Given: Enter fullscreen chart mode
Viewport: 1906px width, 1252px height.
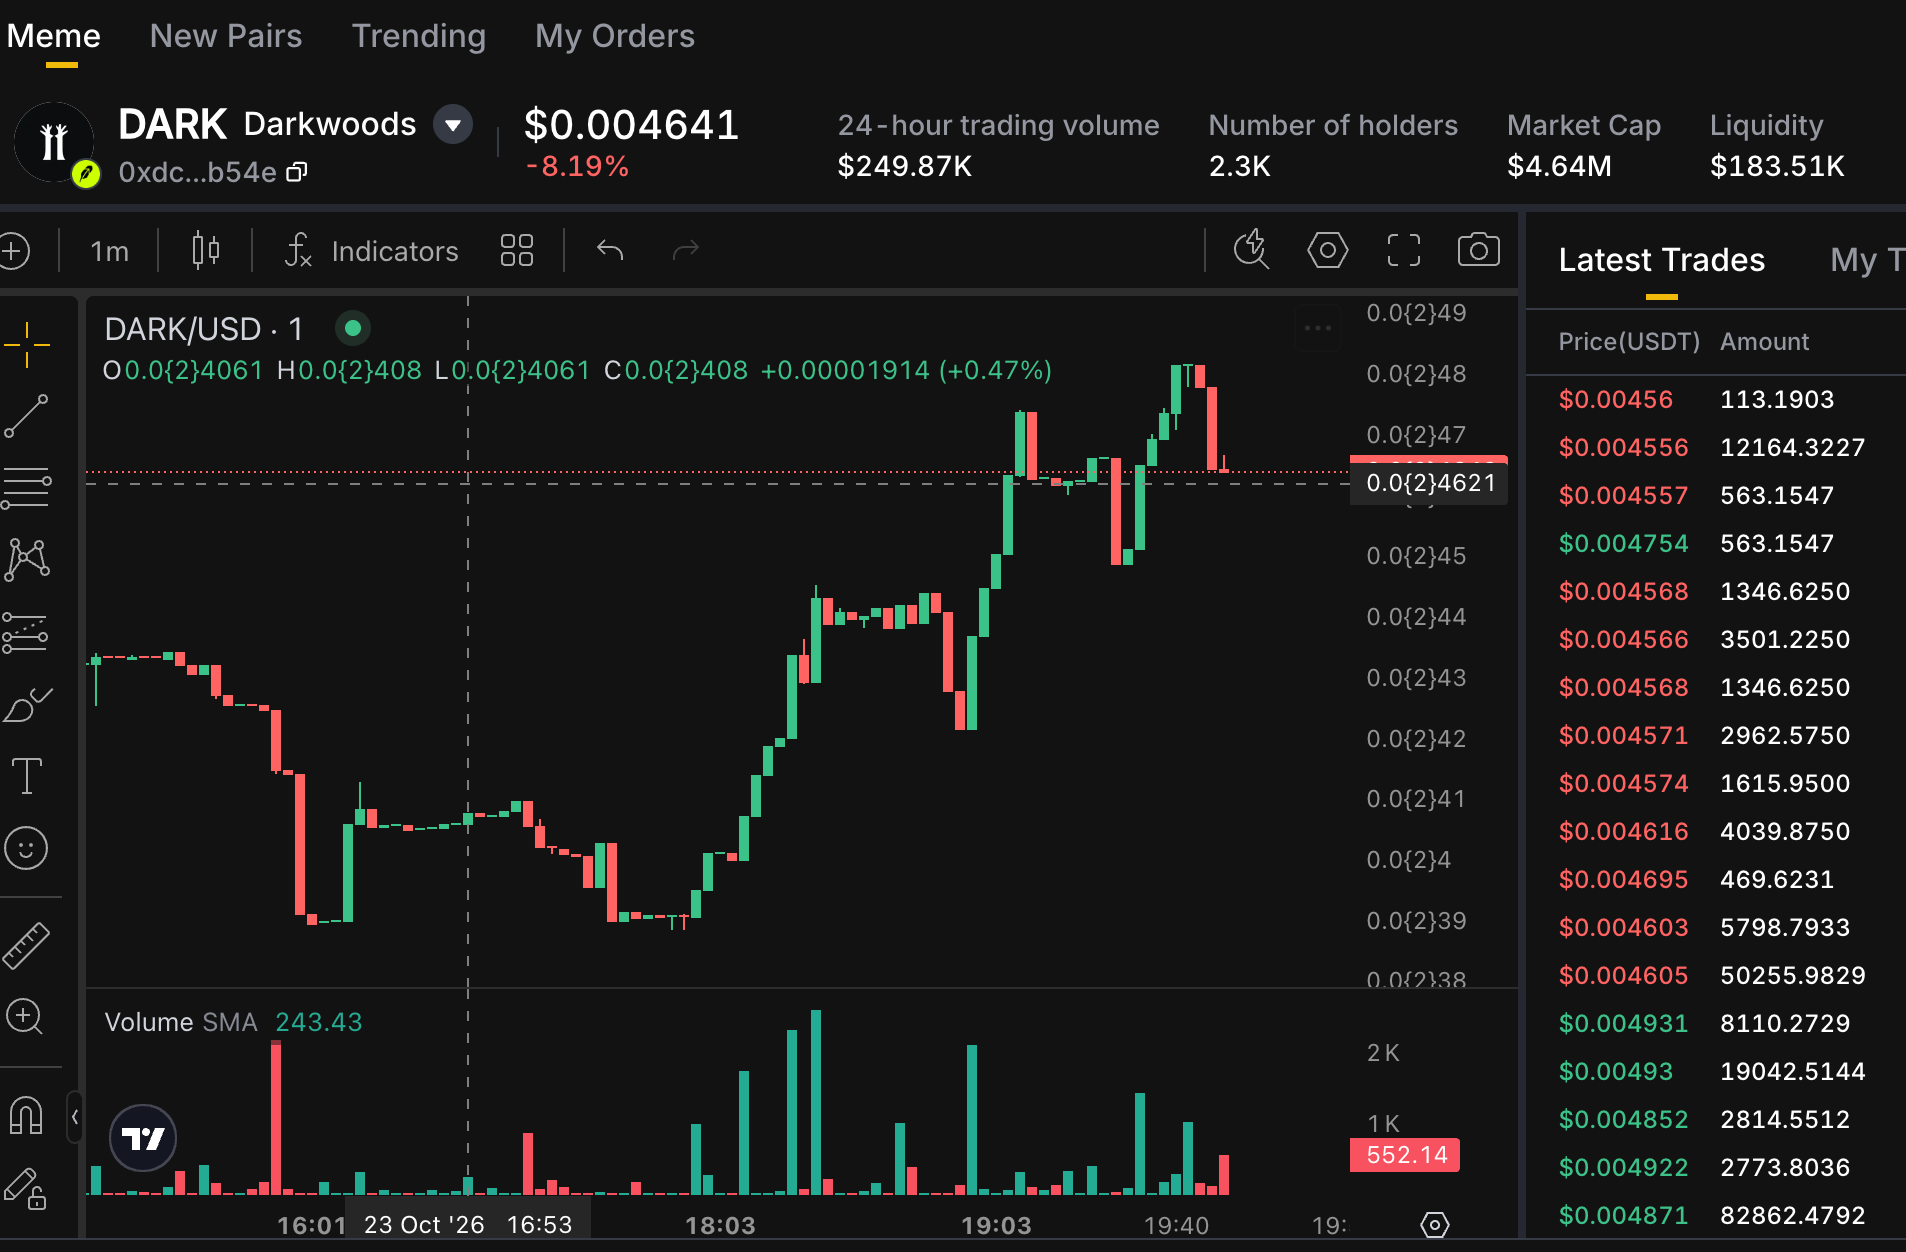Looking at the screenshot, I should (x=1404, y=249).
